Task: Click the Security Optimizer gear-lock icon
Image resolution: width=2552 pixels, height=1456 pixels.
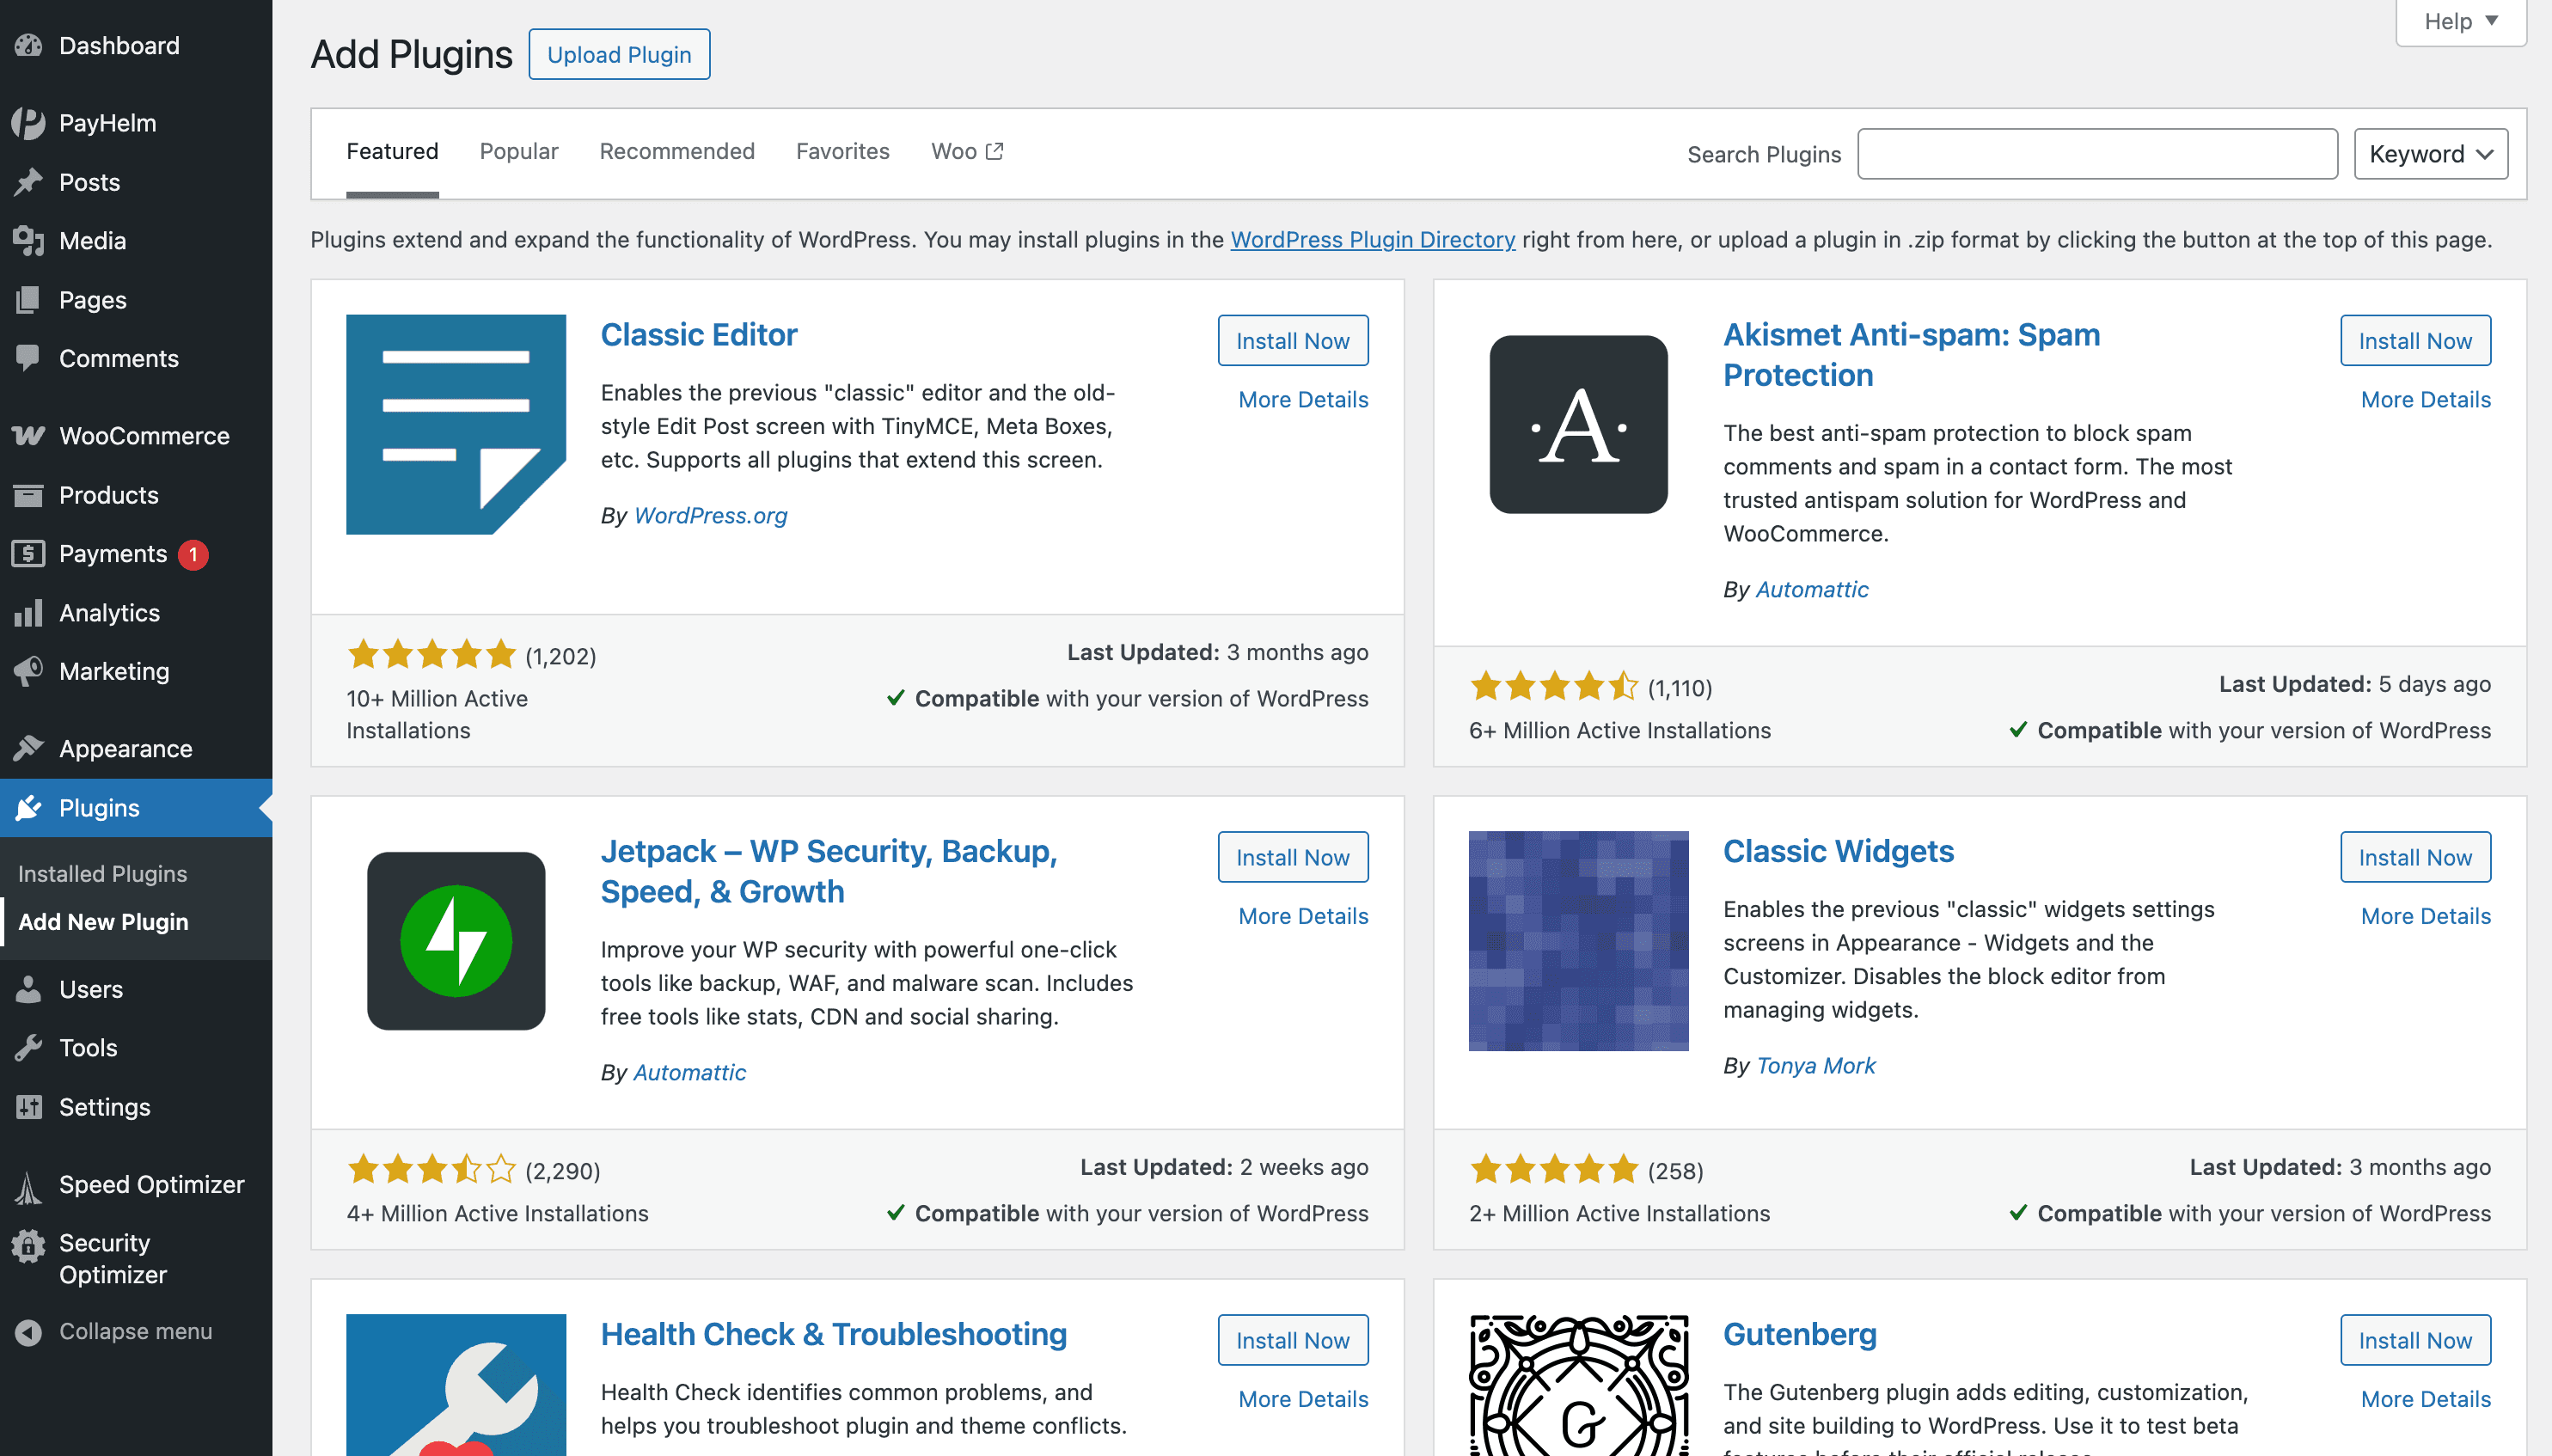Action: point(29,1245)
